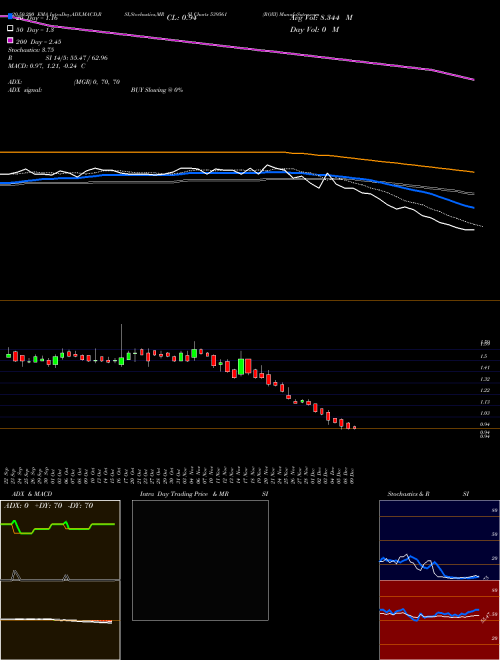Click the 'Day Vol: 0 M' label
The image size is (500, 660).
pyautogui.click(x=314, y=29)
